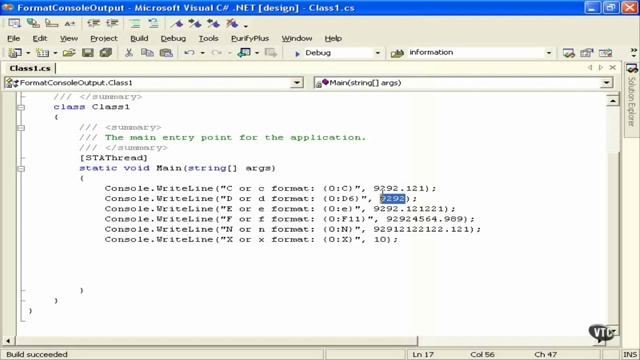Viewport: 640px width, 360px height.
Task: Click the Display Parameter Info icon
Action: 33,24
